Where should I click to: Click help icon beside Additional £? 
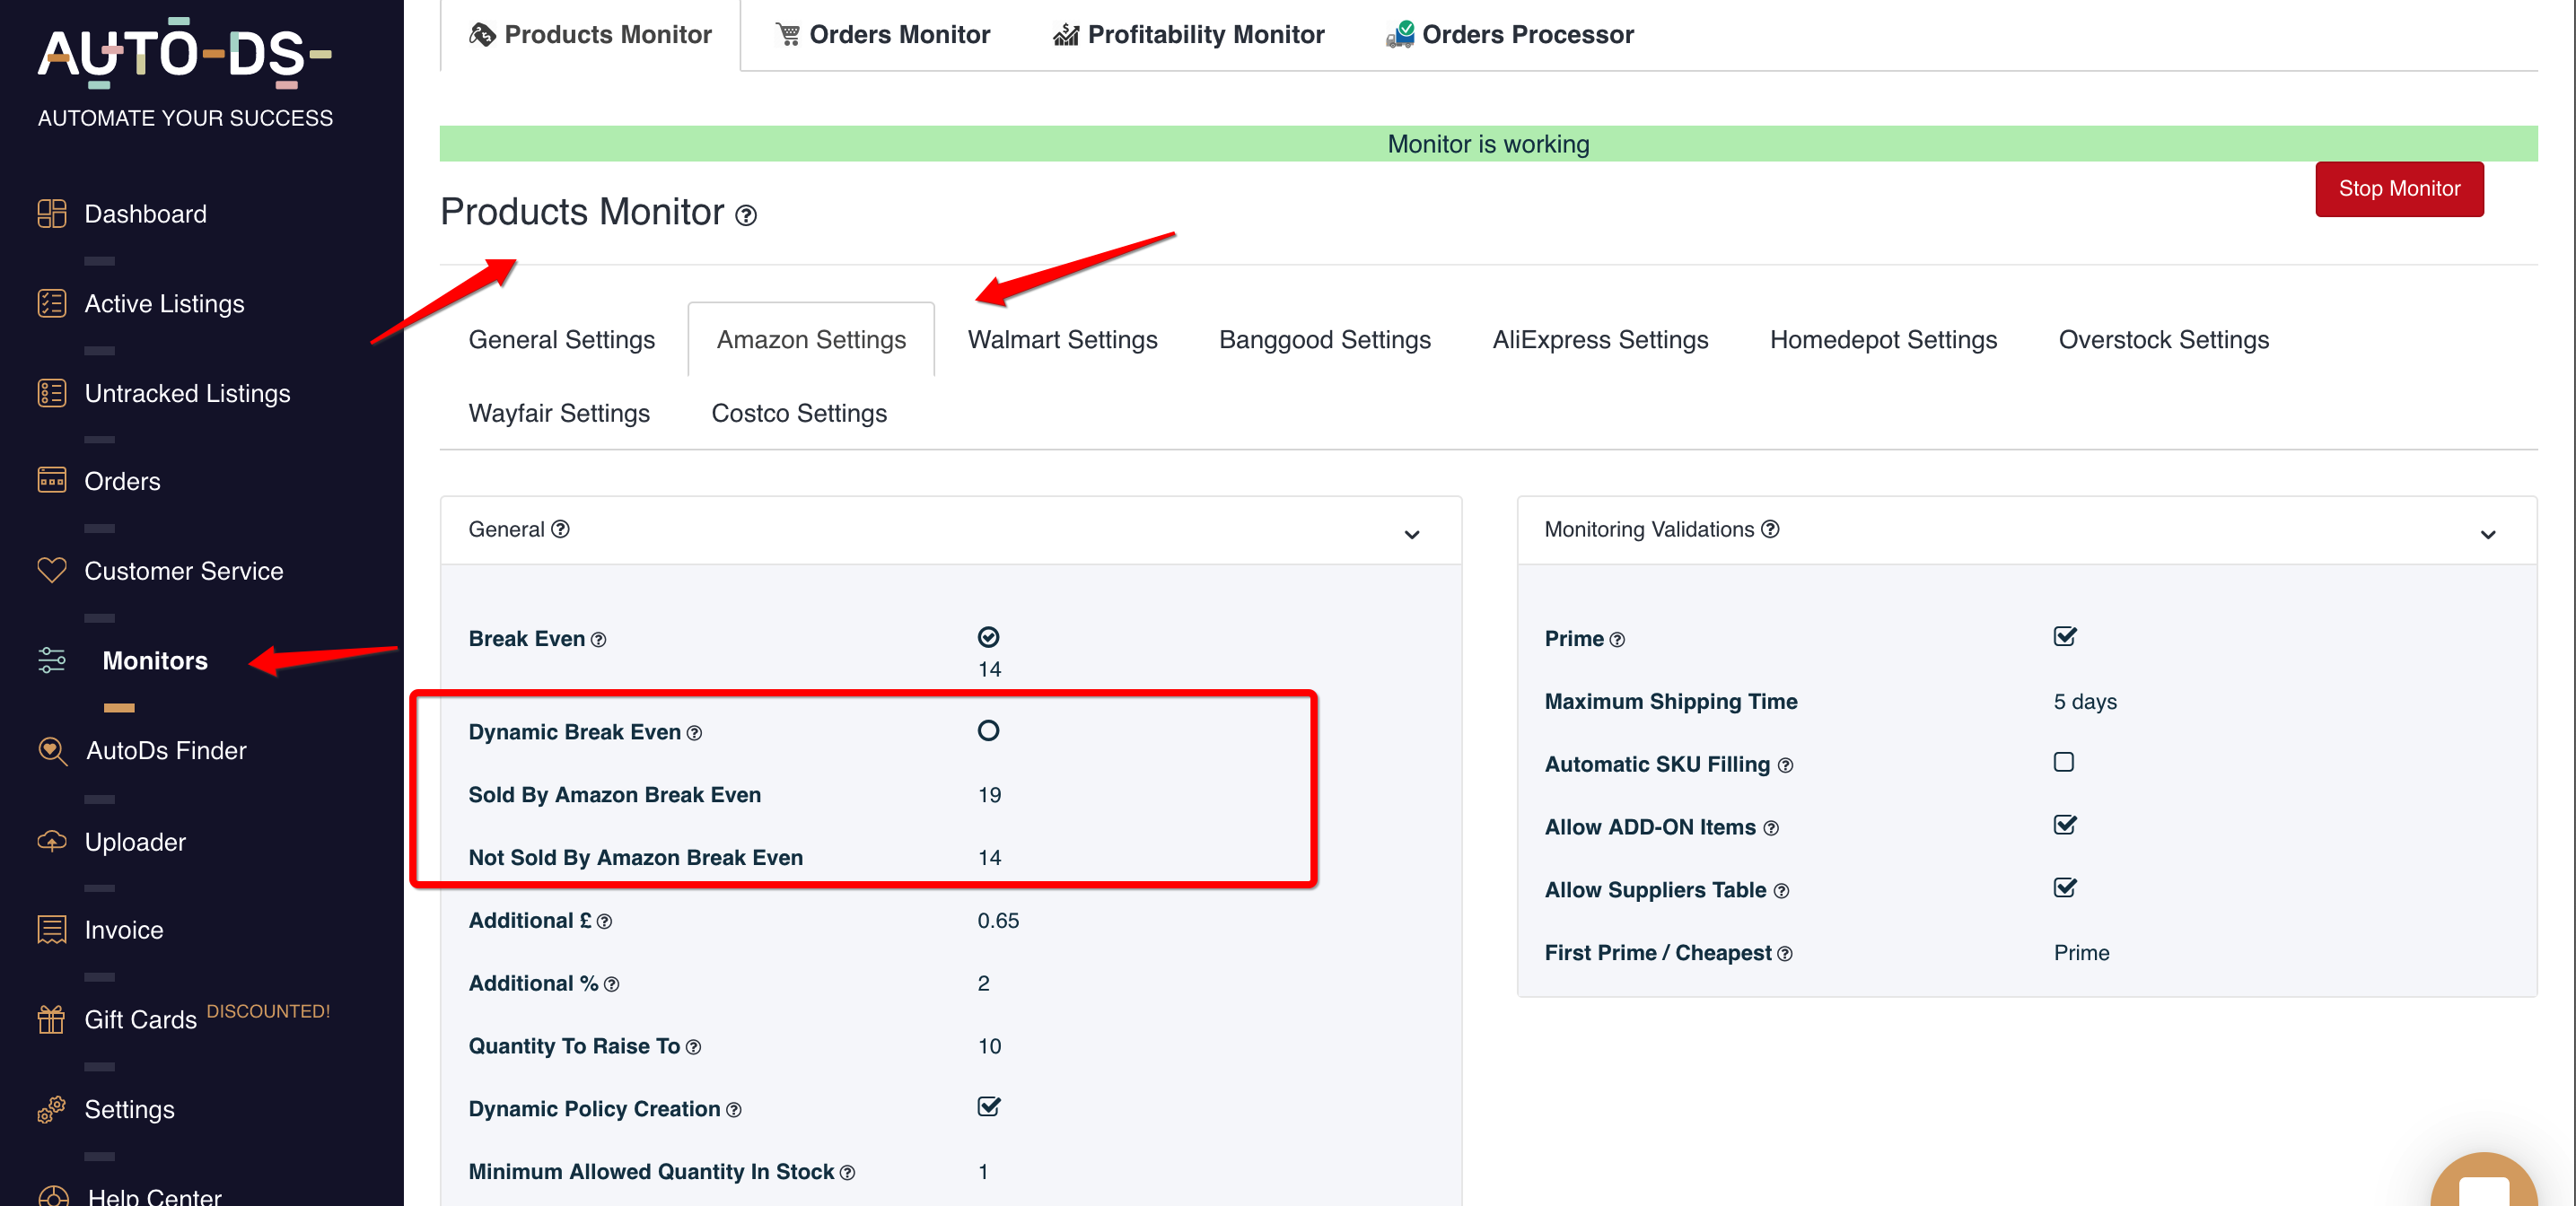[x=604, y=921]
